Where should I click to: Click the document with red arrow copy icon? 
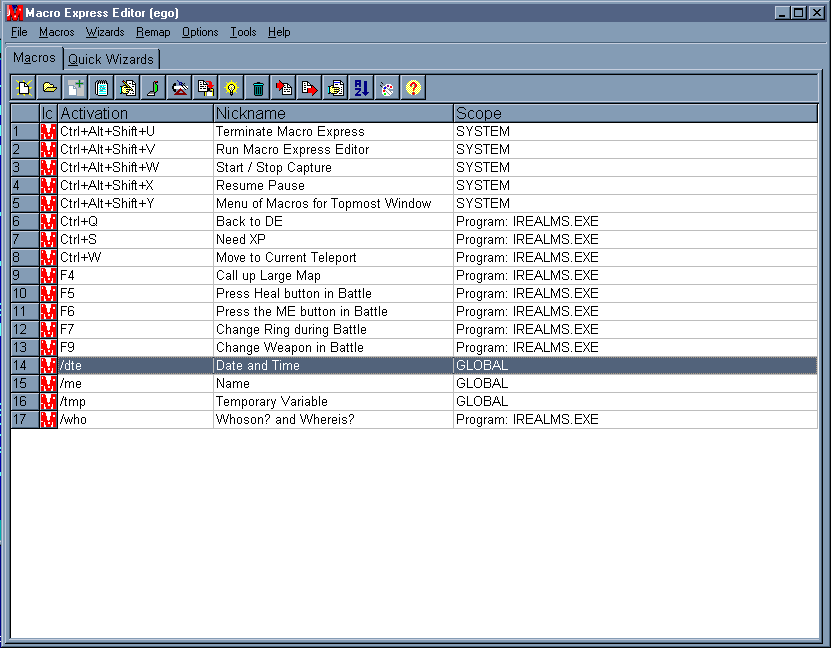(x=206, y=87)
